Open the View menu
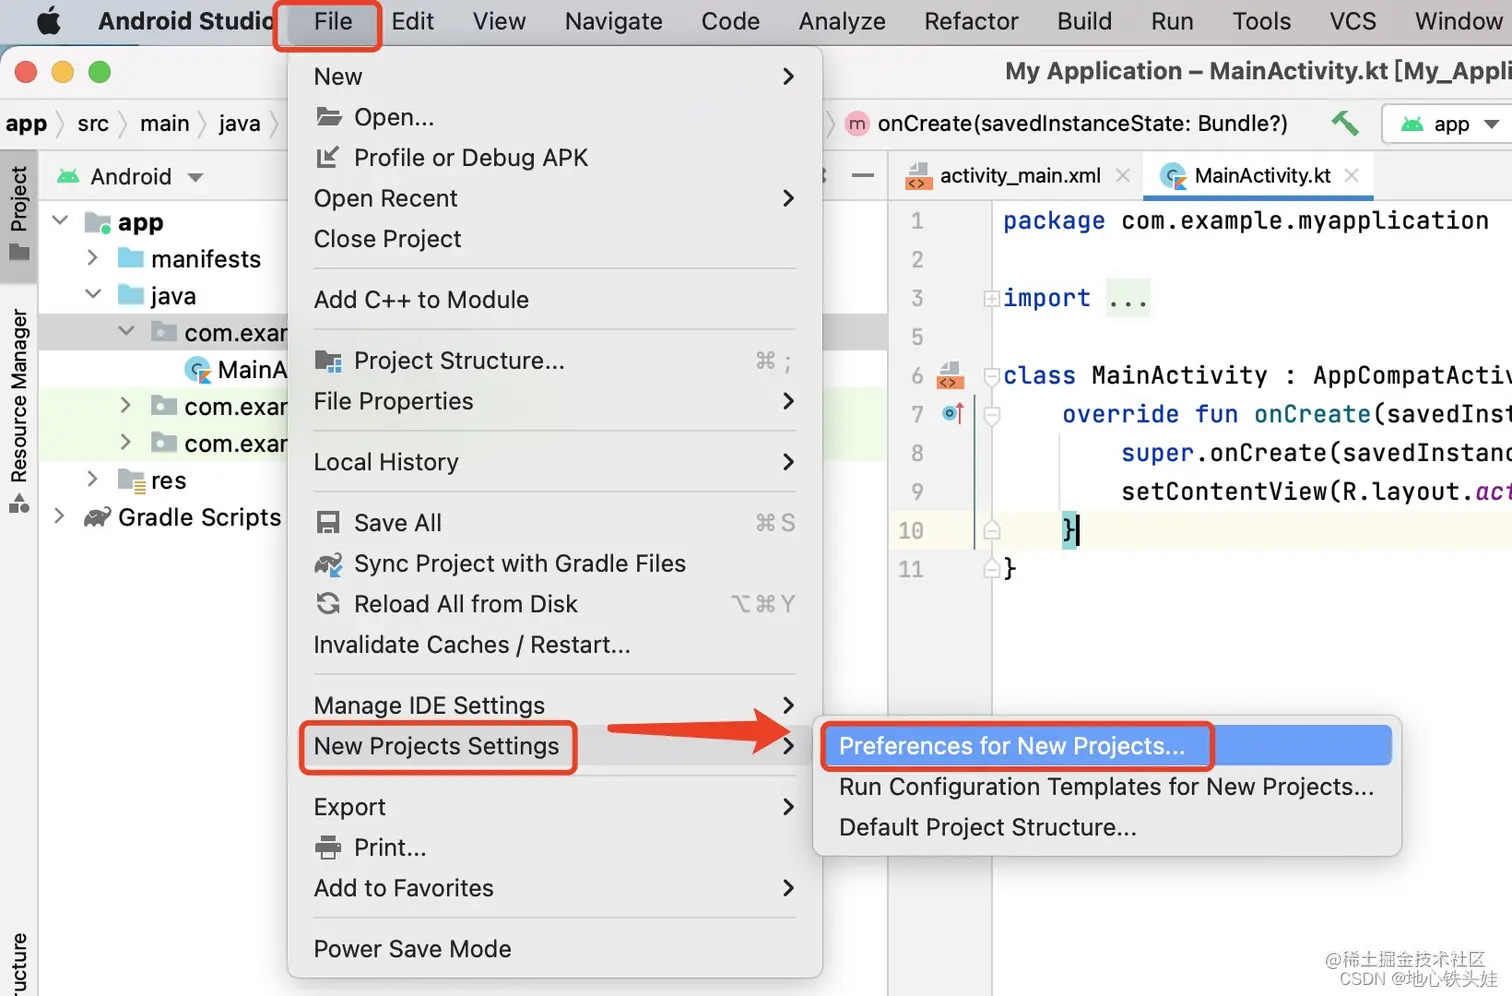This screenshot has height=996, width=1512. 499,21
